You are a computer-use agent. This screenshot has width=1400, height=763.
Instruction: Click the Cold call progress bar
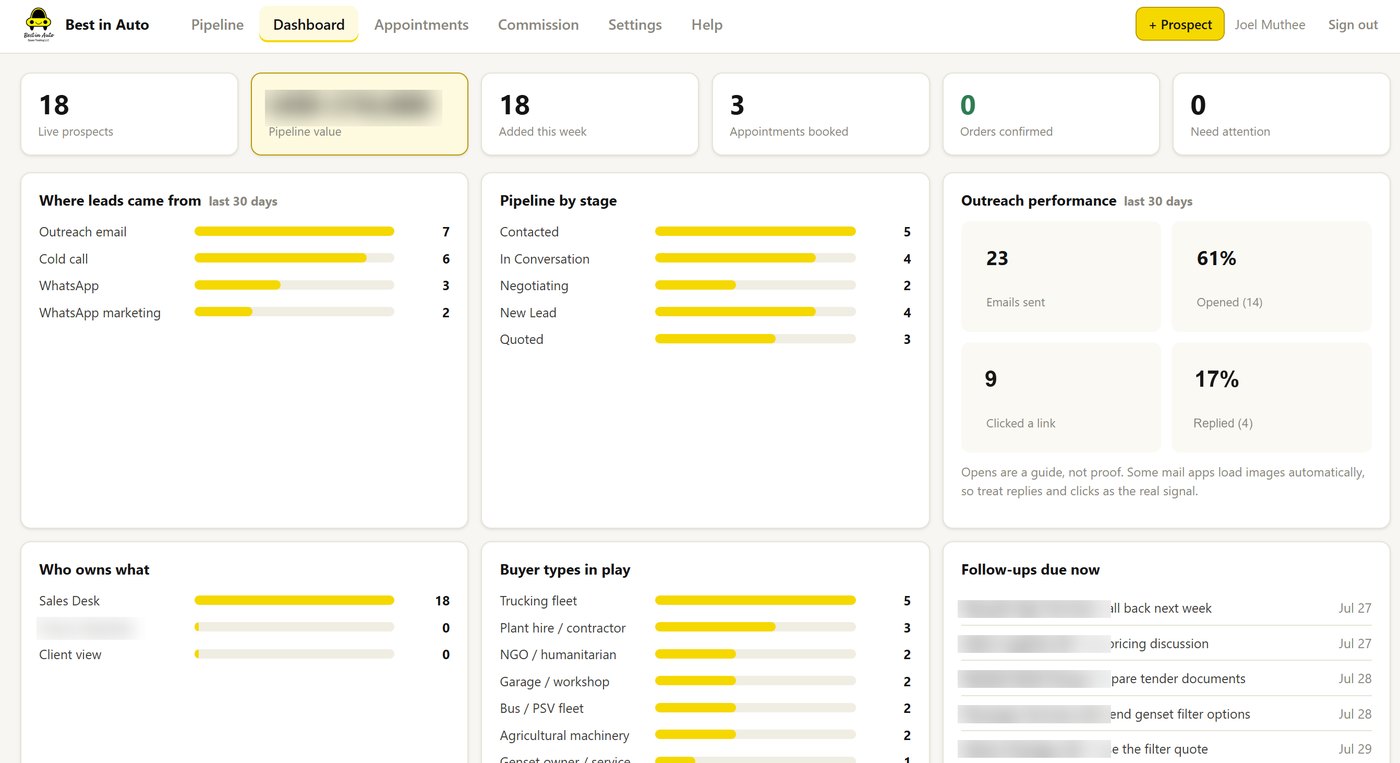(294, 259)
